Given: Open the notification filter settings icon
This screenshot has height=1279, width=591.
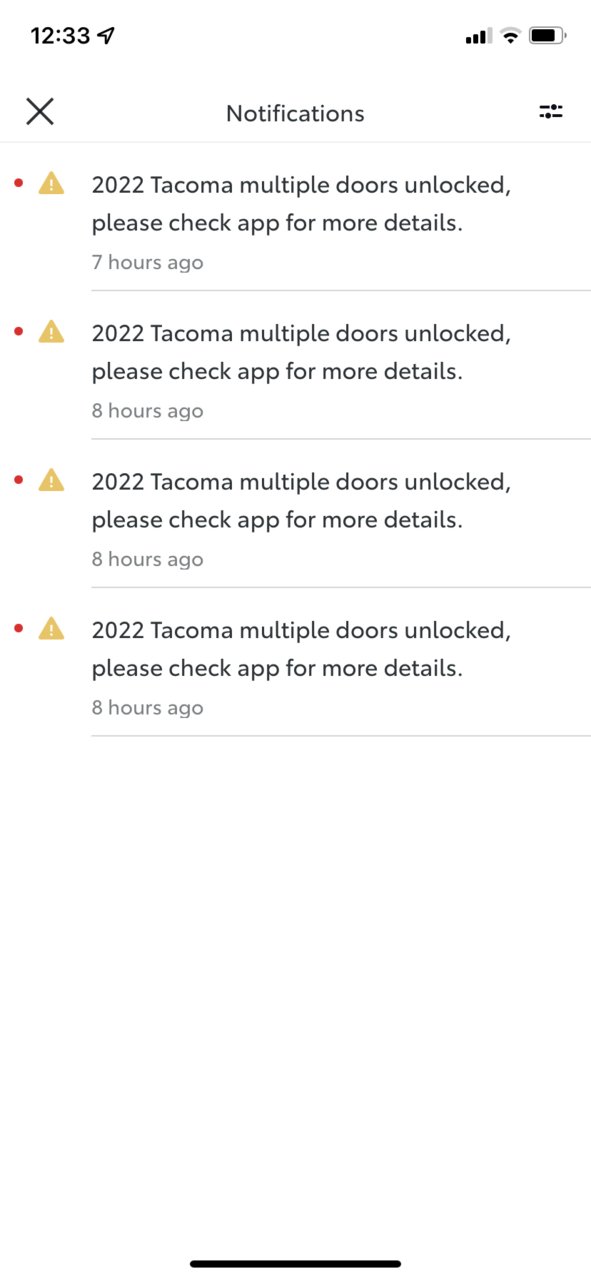Looking at the screenshot, I should 551,112.
